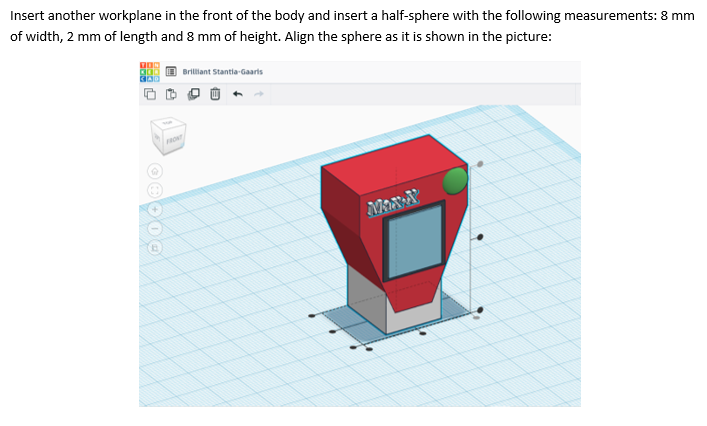The width and height of the screenshot is (707, 426).
Task: Click the Redo arrow icon
Action: tap(259, 94)
